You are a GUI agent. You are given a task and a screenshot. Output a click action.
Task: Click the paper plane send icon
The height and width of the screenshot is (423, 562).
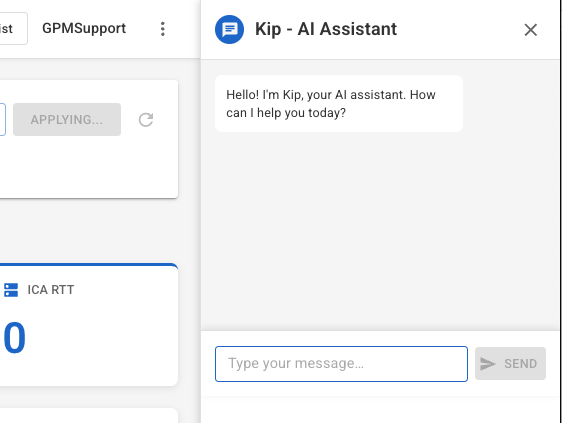pos(487,364)
